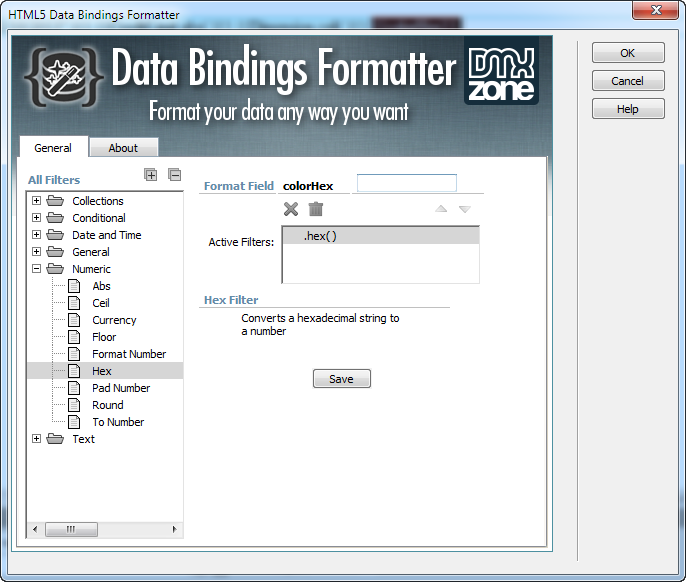Move filter up with up arrow
Image resolution: width=686 pixels, height=582 pixels.
click(x=441, y=209)
